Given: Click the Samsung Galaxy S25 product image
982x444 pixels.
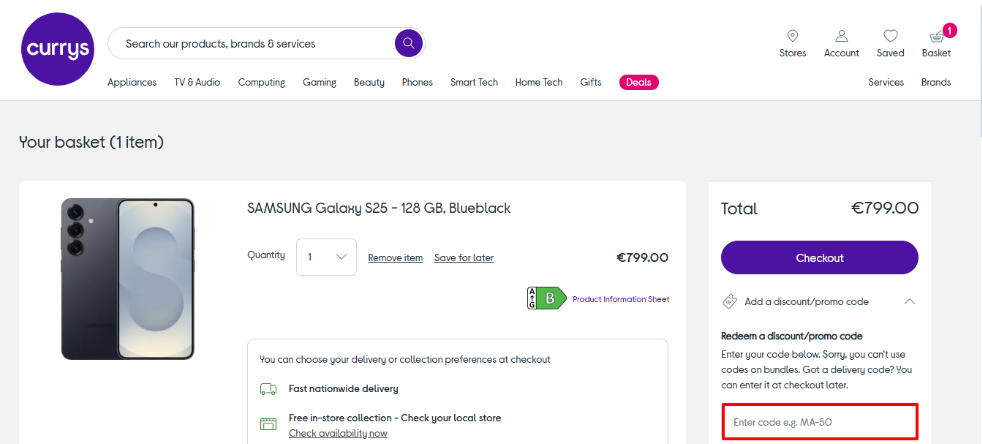Looking at the screenshot, I should click(x=128, y=279).
